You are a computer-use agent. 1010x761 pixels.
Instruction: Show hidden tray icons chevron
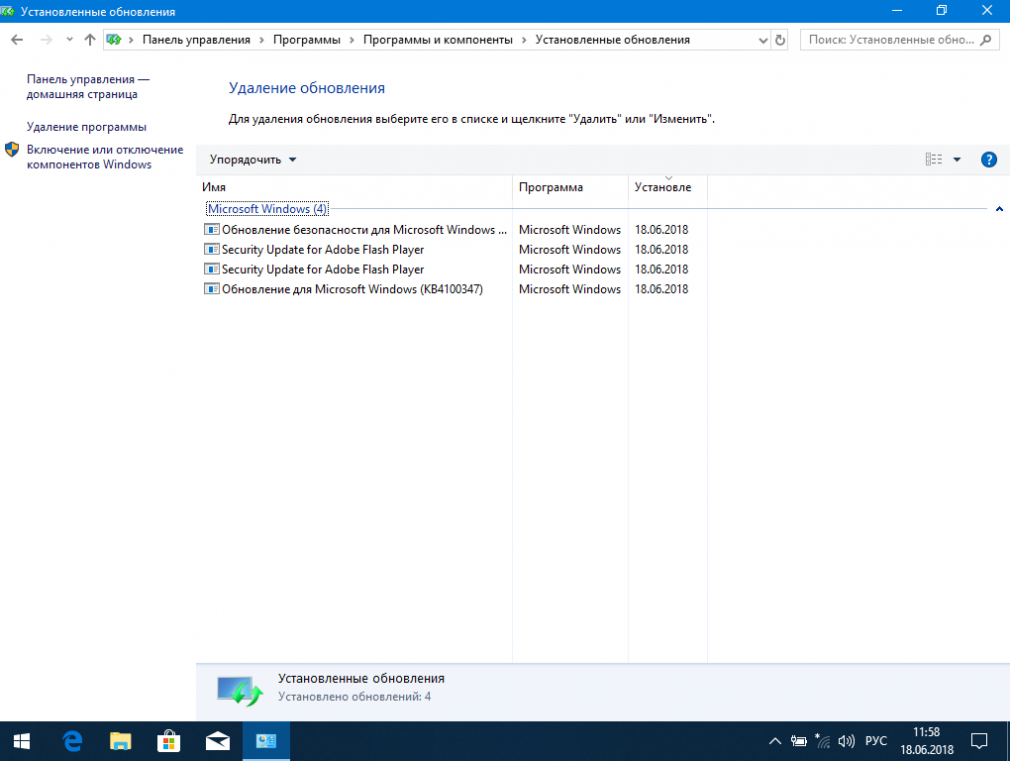pos(775,742)
